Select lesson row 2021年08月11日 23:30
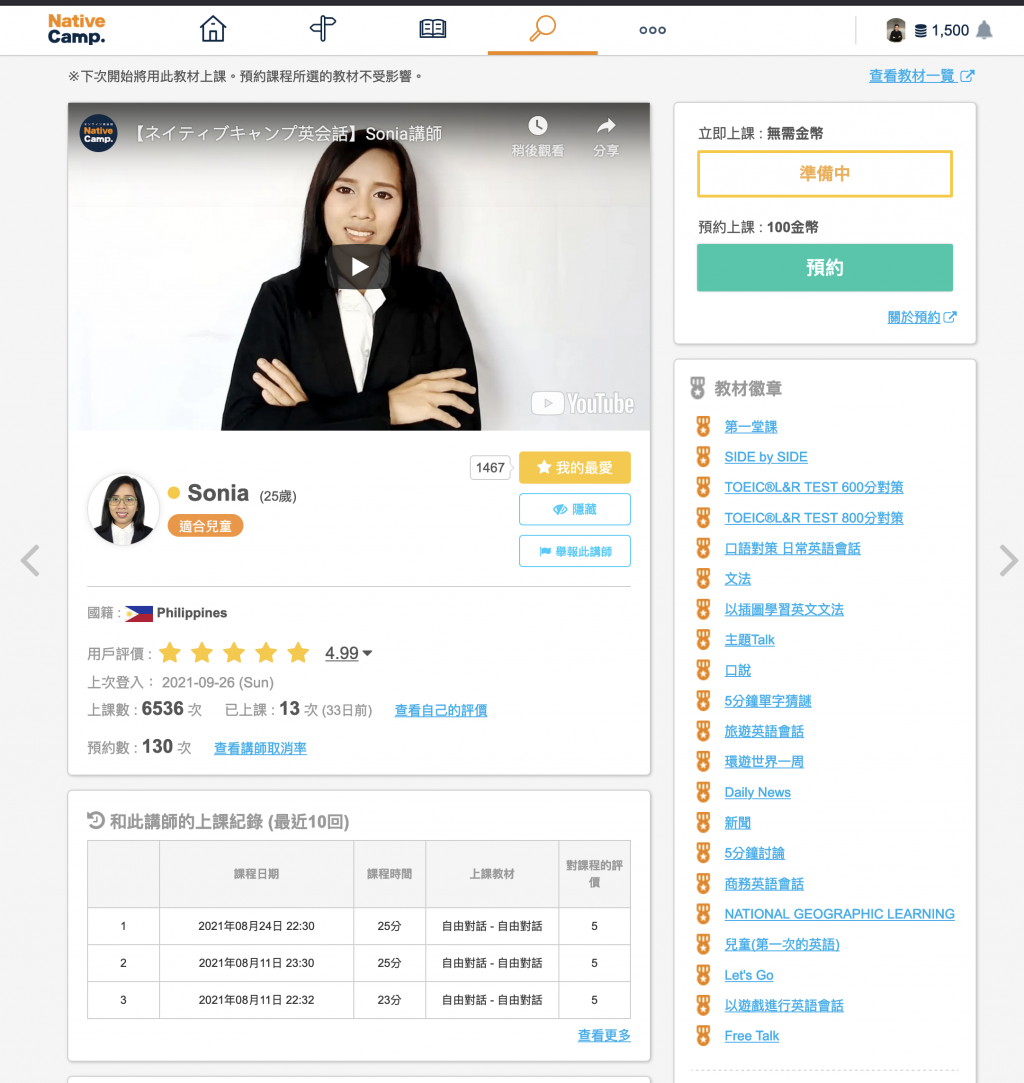 click(x=358, y=963)
